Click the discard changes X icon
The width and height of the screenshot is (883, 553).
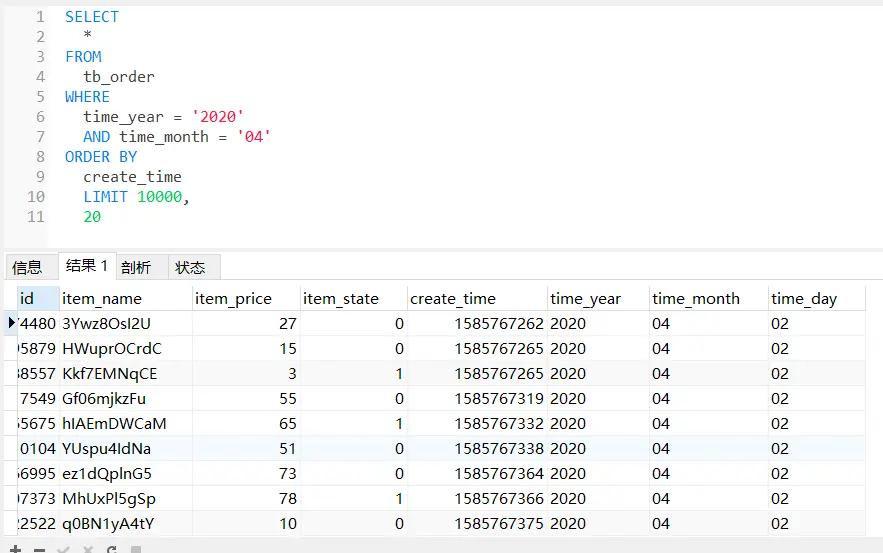[x=87, y=550]
